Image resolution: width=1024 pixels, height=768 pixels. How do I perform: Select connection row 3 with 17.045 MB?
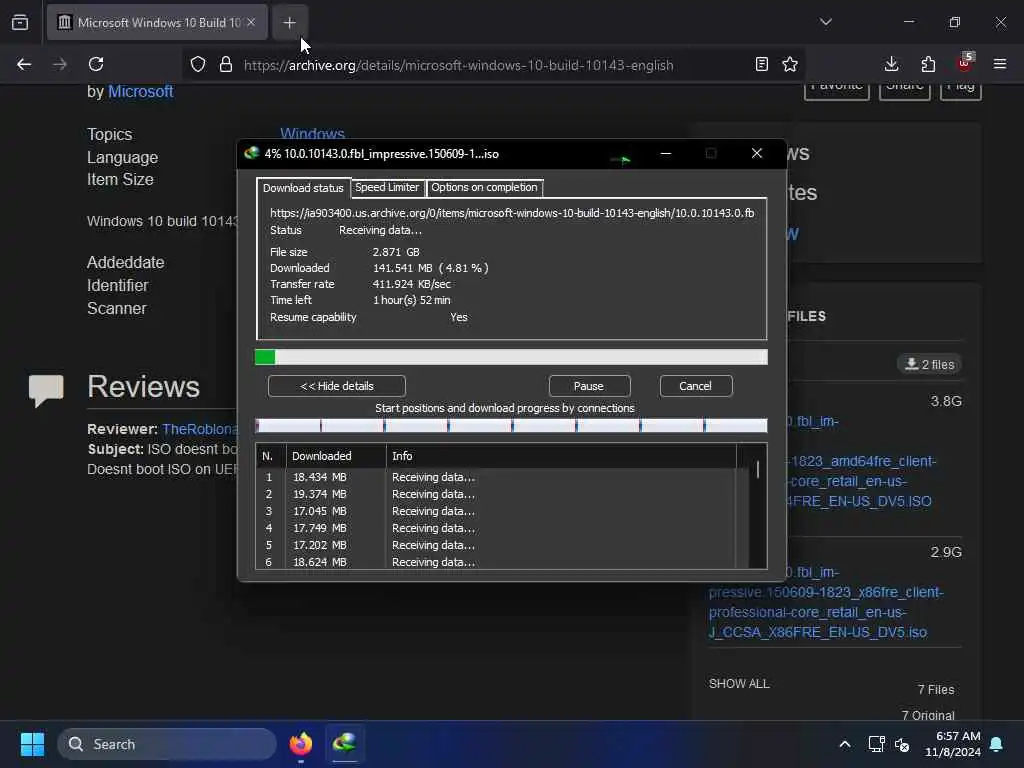[496, 511]
